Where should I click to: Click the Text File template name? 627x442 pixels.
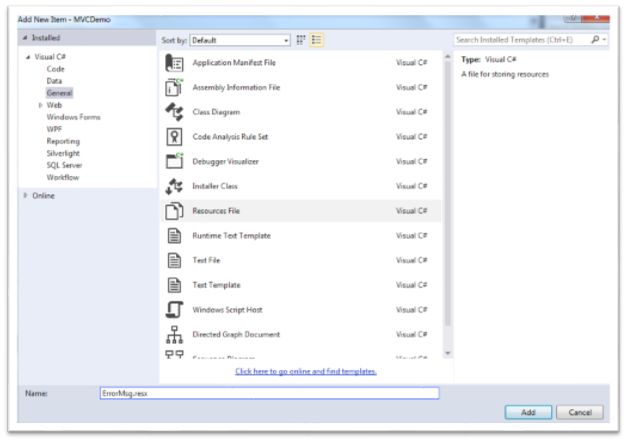(x=206, y=260)
